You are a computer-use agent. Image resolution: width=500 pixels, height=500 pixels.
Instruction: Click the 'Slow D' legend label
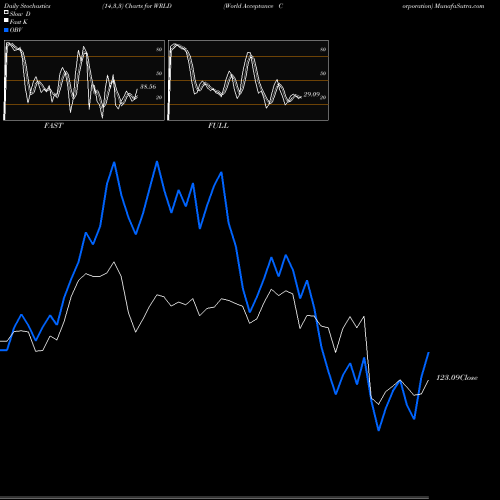click(20, 14)
